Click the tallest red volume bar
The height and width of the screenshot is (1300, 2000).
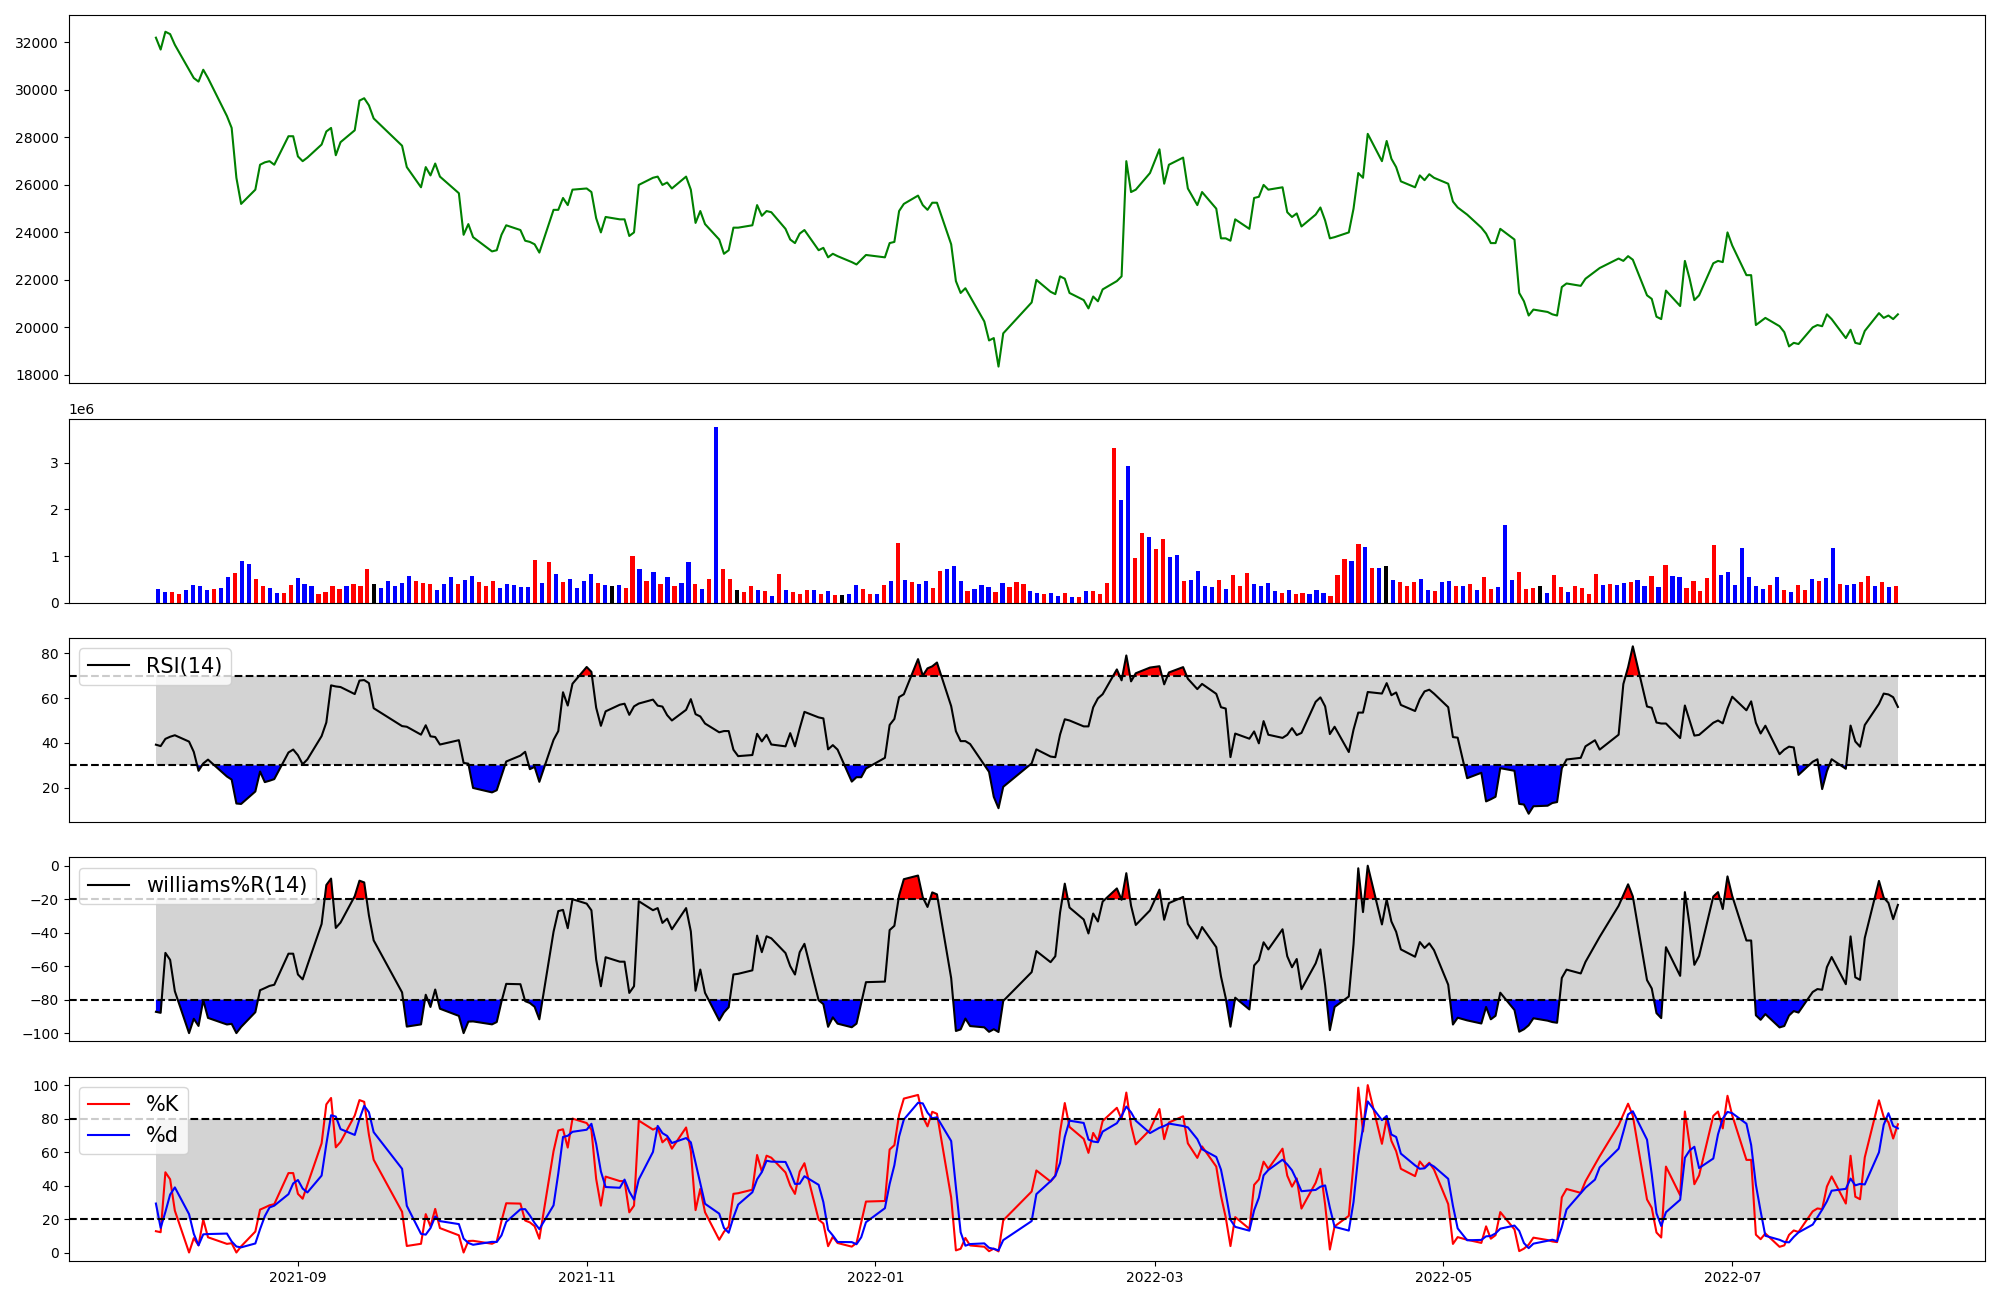click(x=1114, y=525)
